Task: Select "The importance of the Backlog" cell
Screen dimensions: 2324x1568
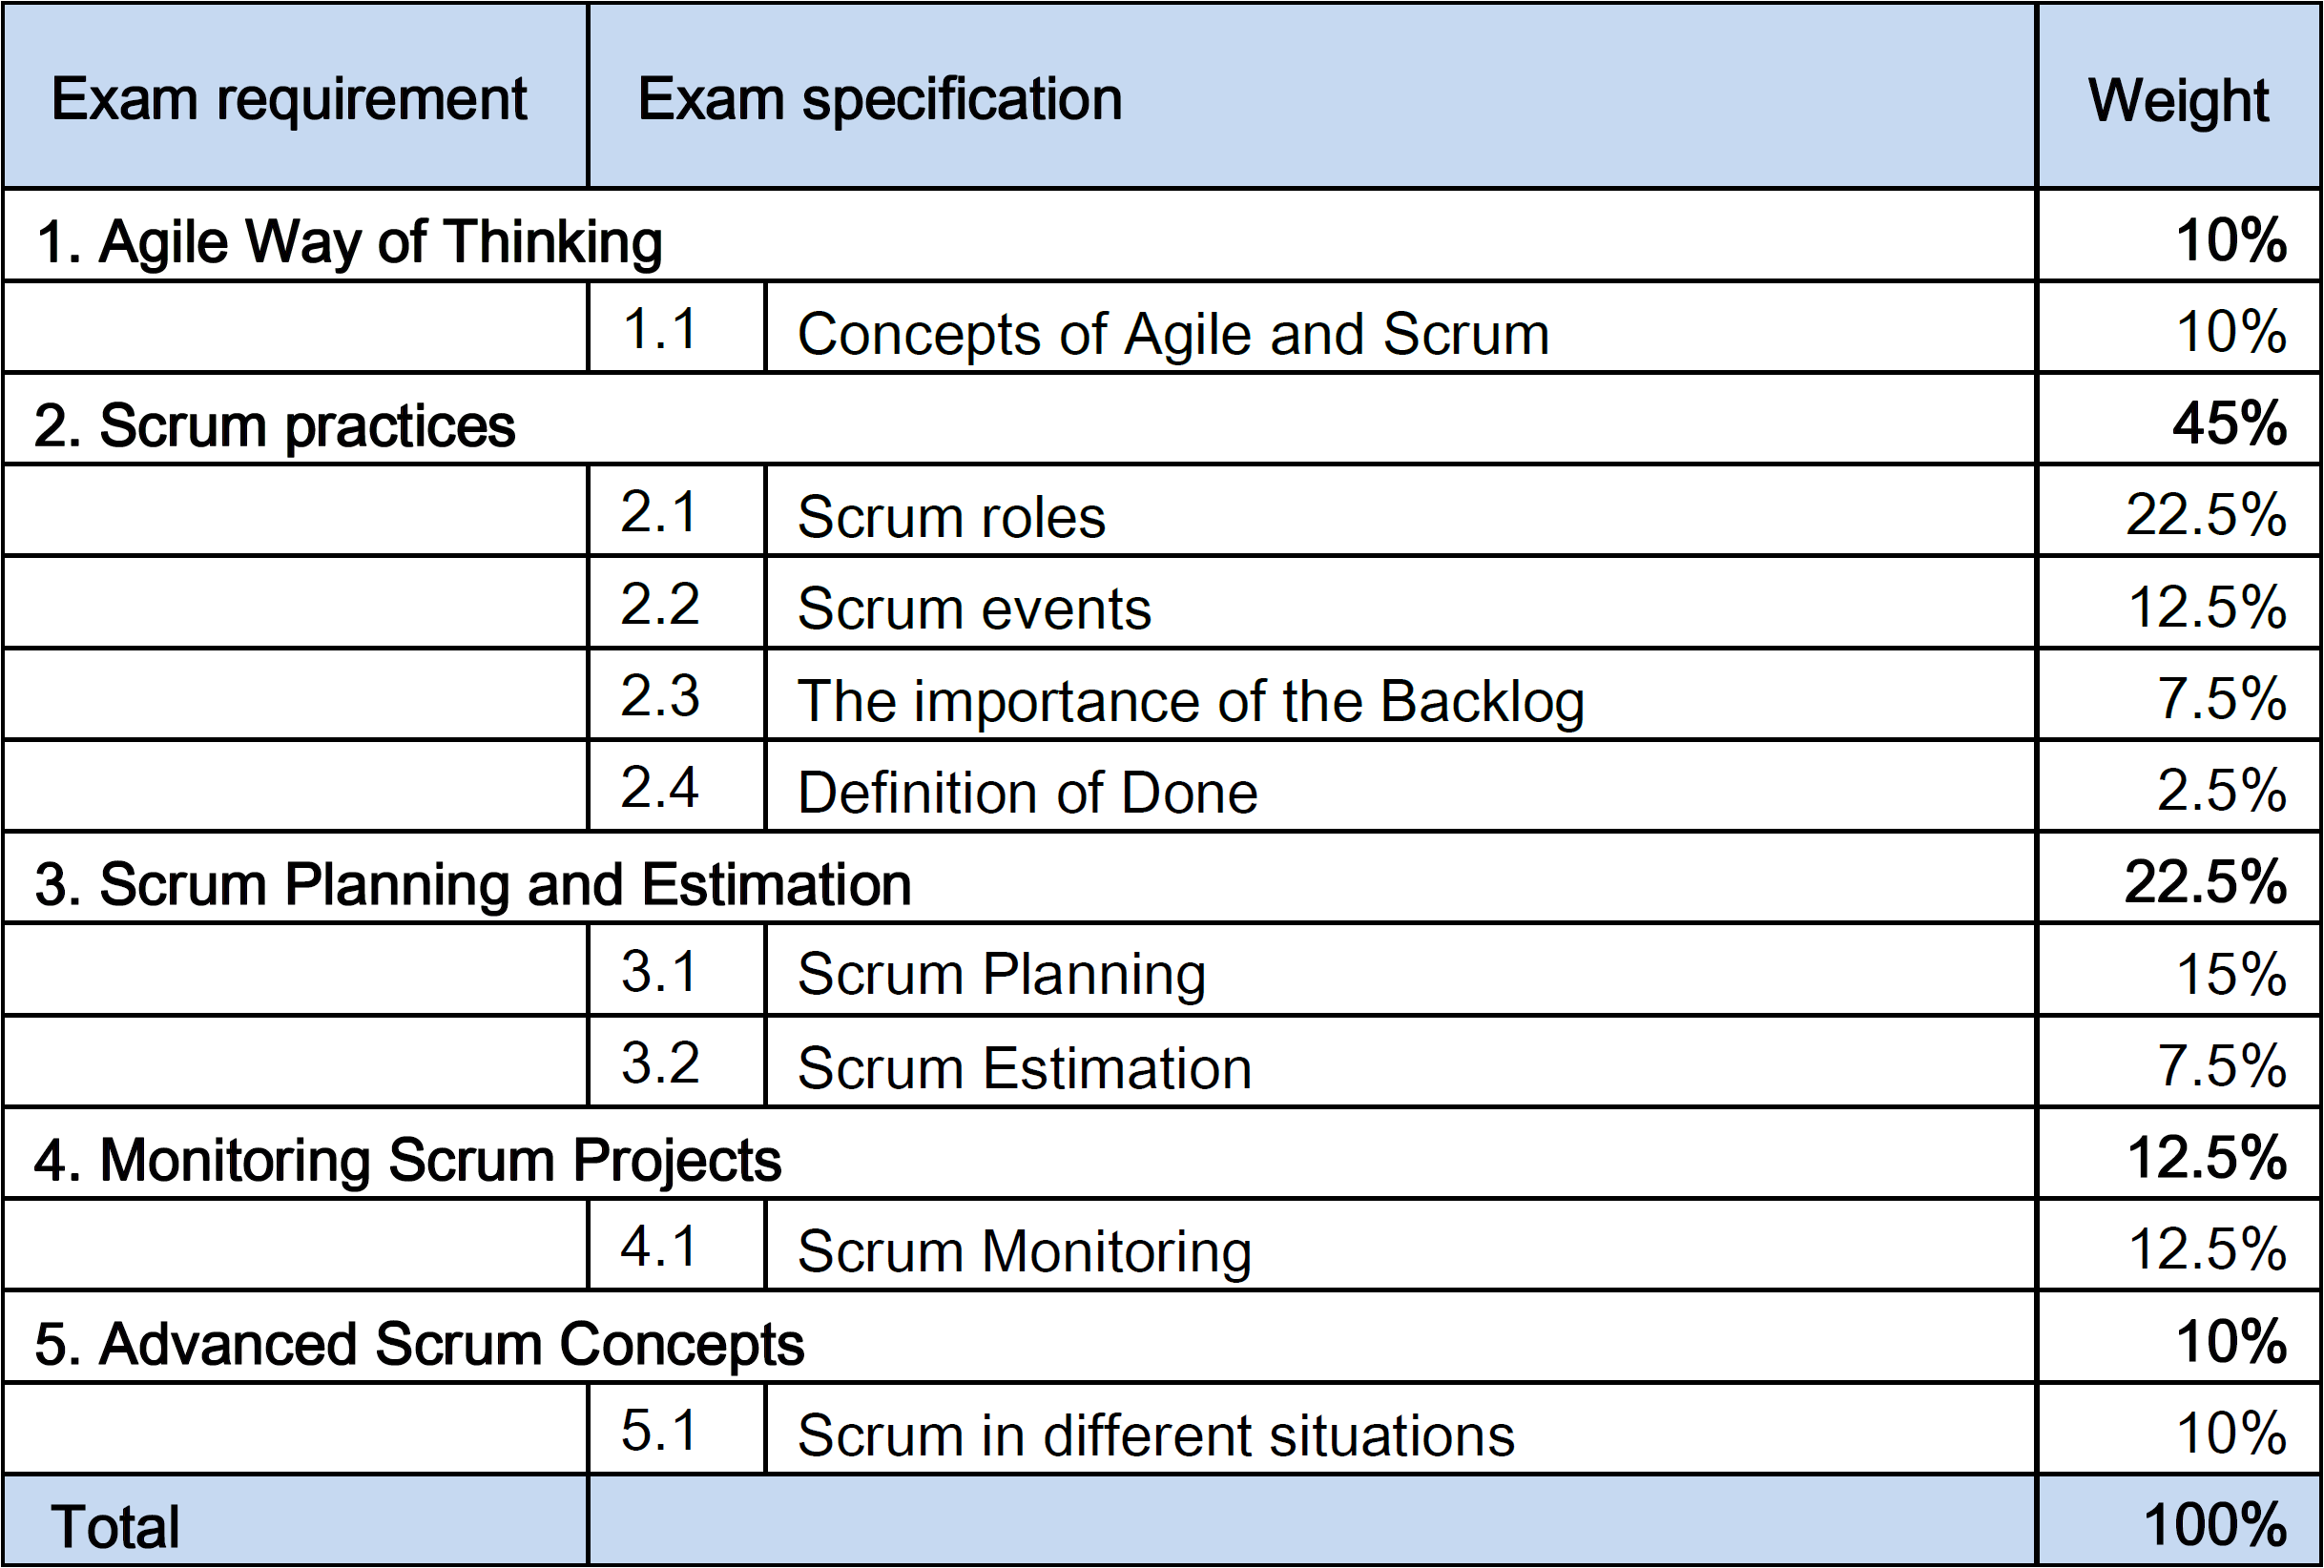Action: [x=1400, y=695]
